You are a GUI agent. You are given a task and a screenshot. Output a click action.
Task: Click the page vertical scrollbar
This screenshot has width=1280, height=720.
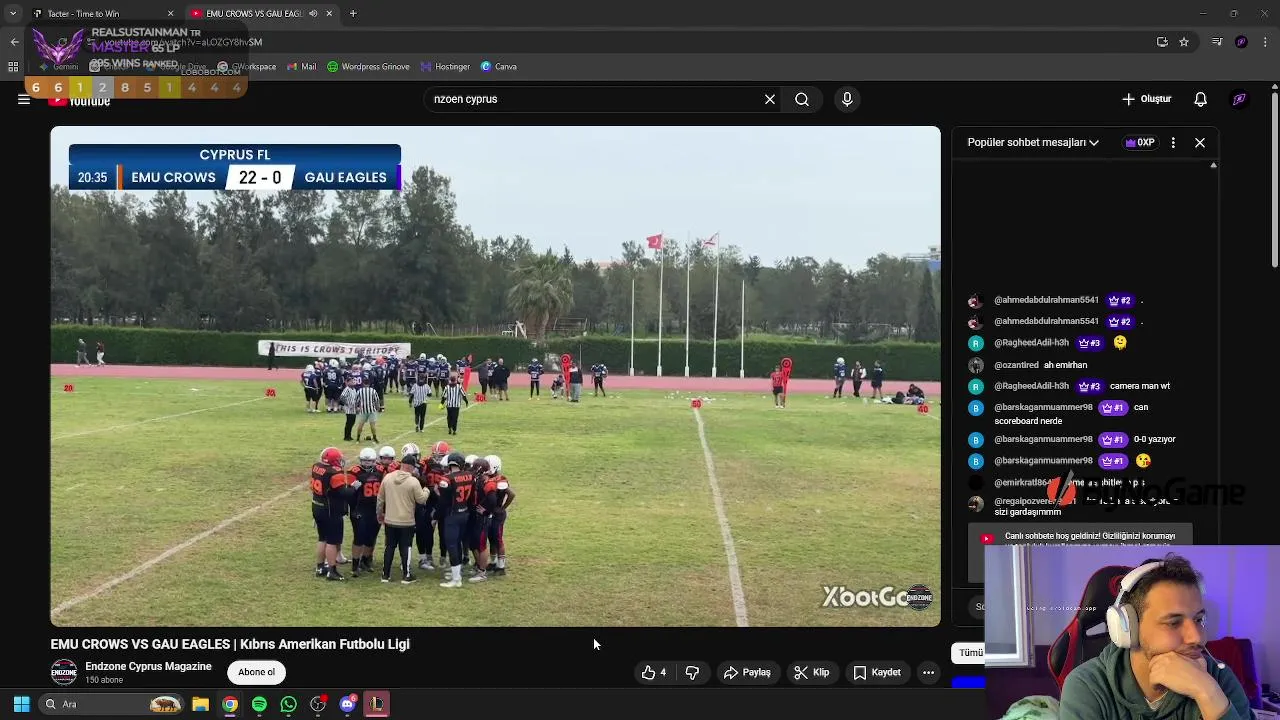point(1274,180)
